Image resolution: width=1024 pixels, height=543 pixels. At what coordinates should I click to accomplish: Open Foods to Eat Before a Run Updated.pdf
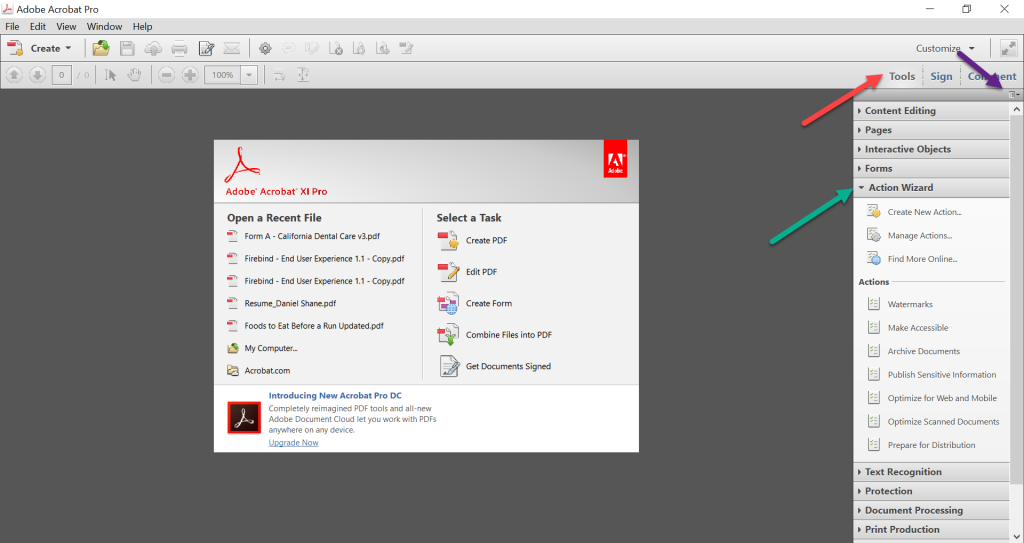[314, 325]
